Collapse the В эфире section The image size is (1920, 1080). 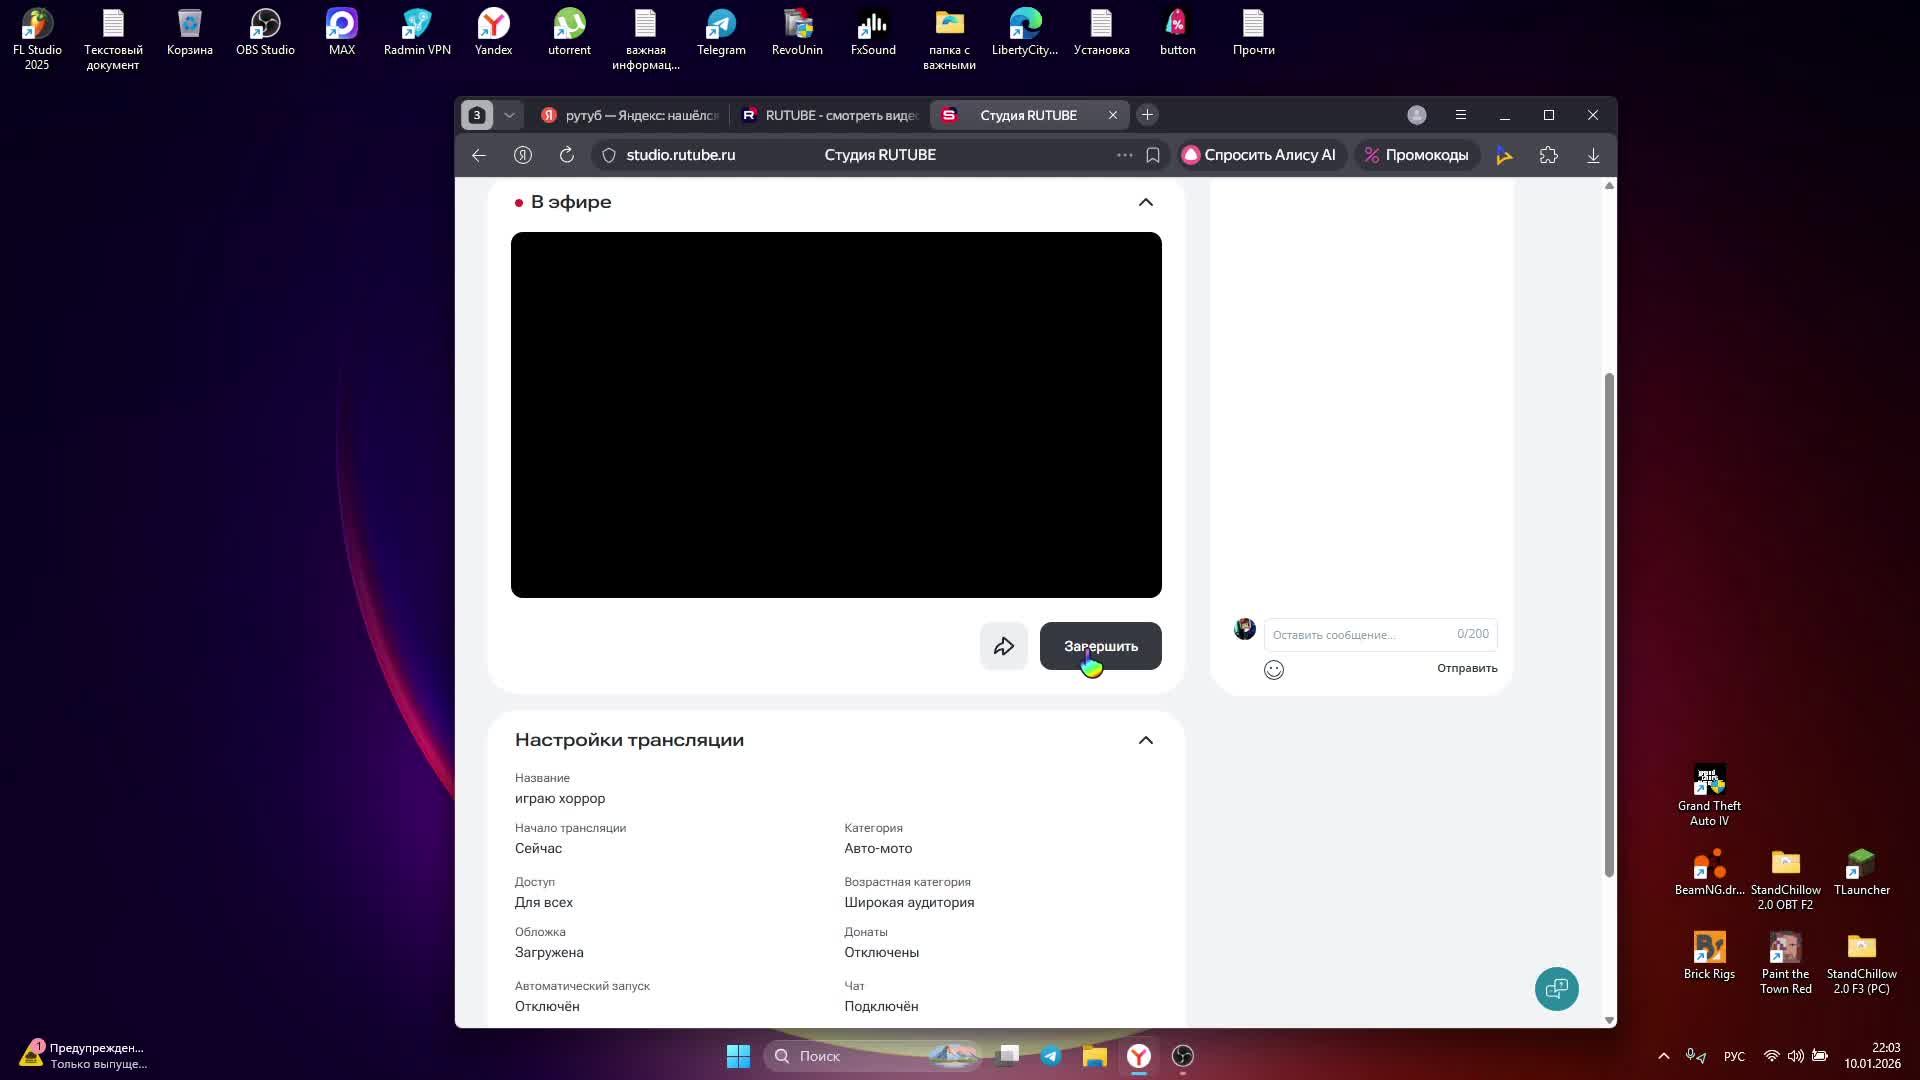1145,202
